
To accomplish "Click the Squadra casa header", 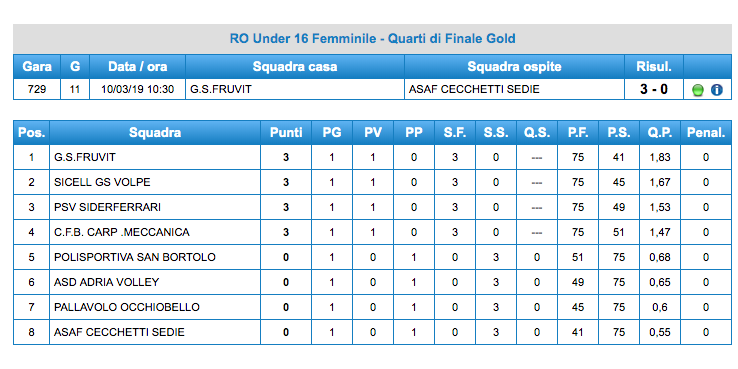I will click(x=295, y=67).
